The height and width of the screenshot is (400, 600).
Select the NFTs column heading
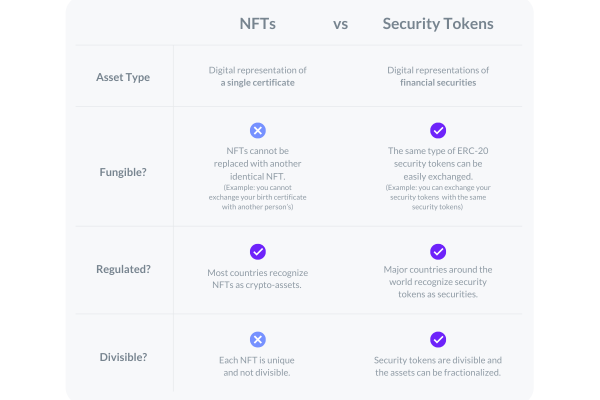coord(258,24)
